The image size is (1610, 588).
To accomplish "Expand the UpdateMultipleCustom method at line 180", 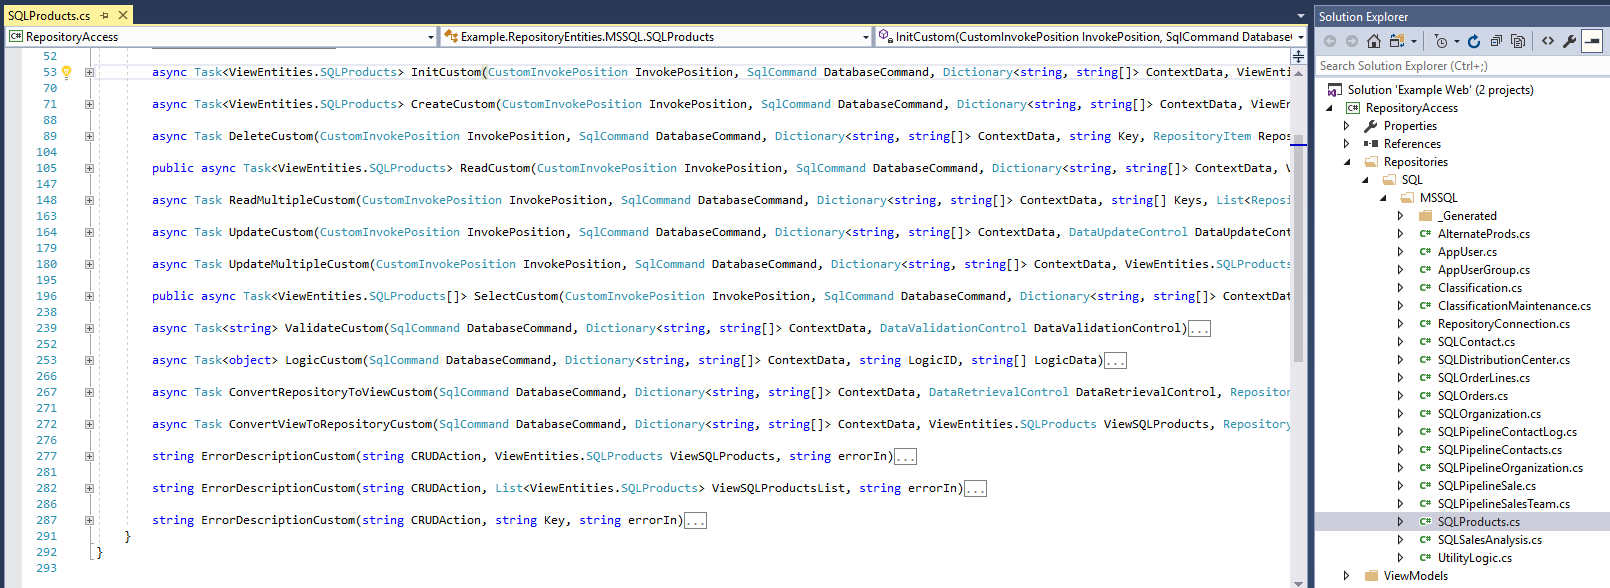I will (x=89, y=264).
